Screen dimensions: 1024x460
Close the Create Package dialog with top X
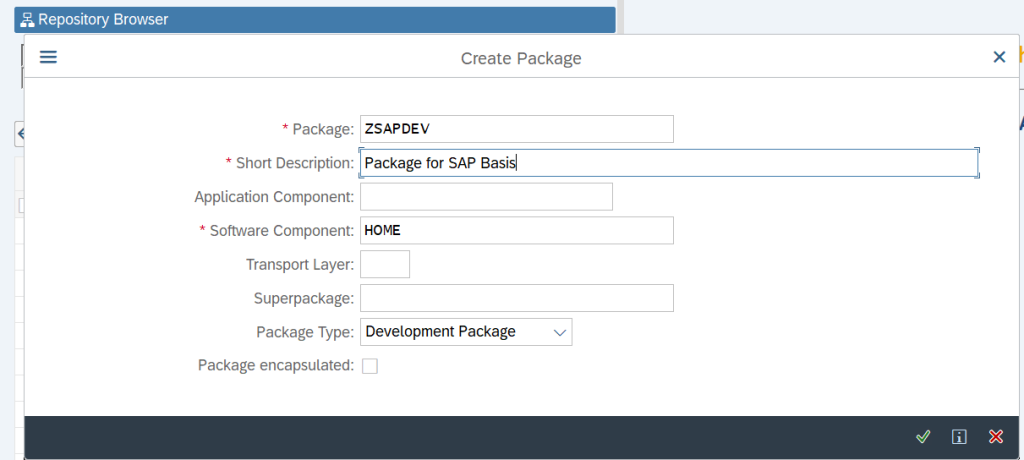[x=999, y=58]
